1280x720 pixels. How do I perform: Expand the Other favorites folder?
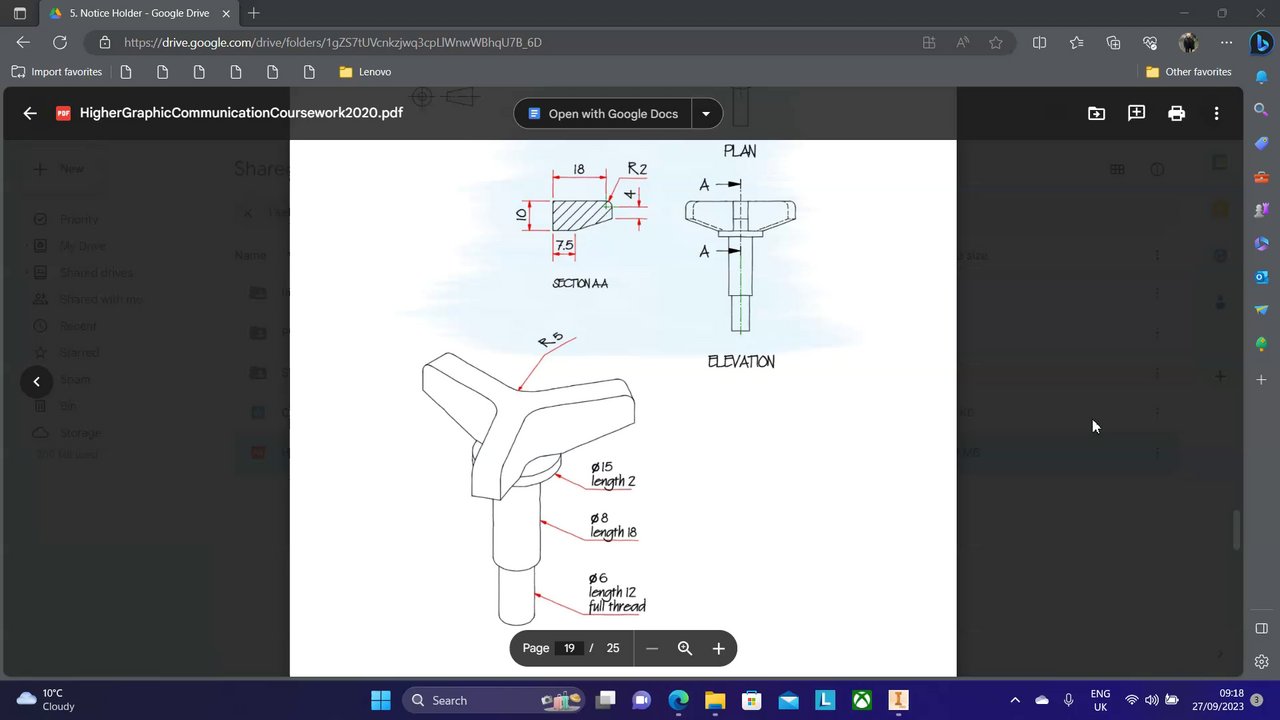[x=1189, y=72]
